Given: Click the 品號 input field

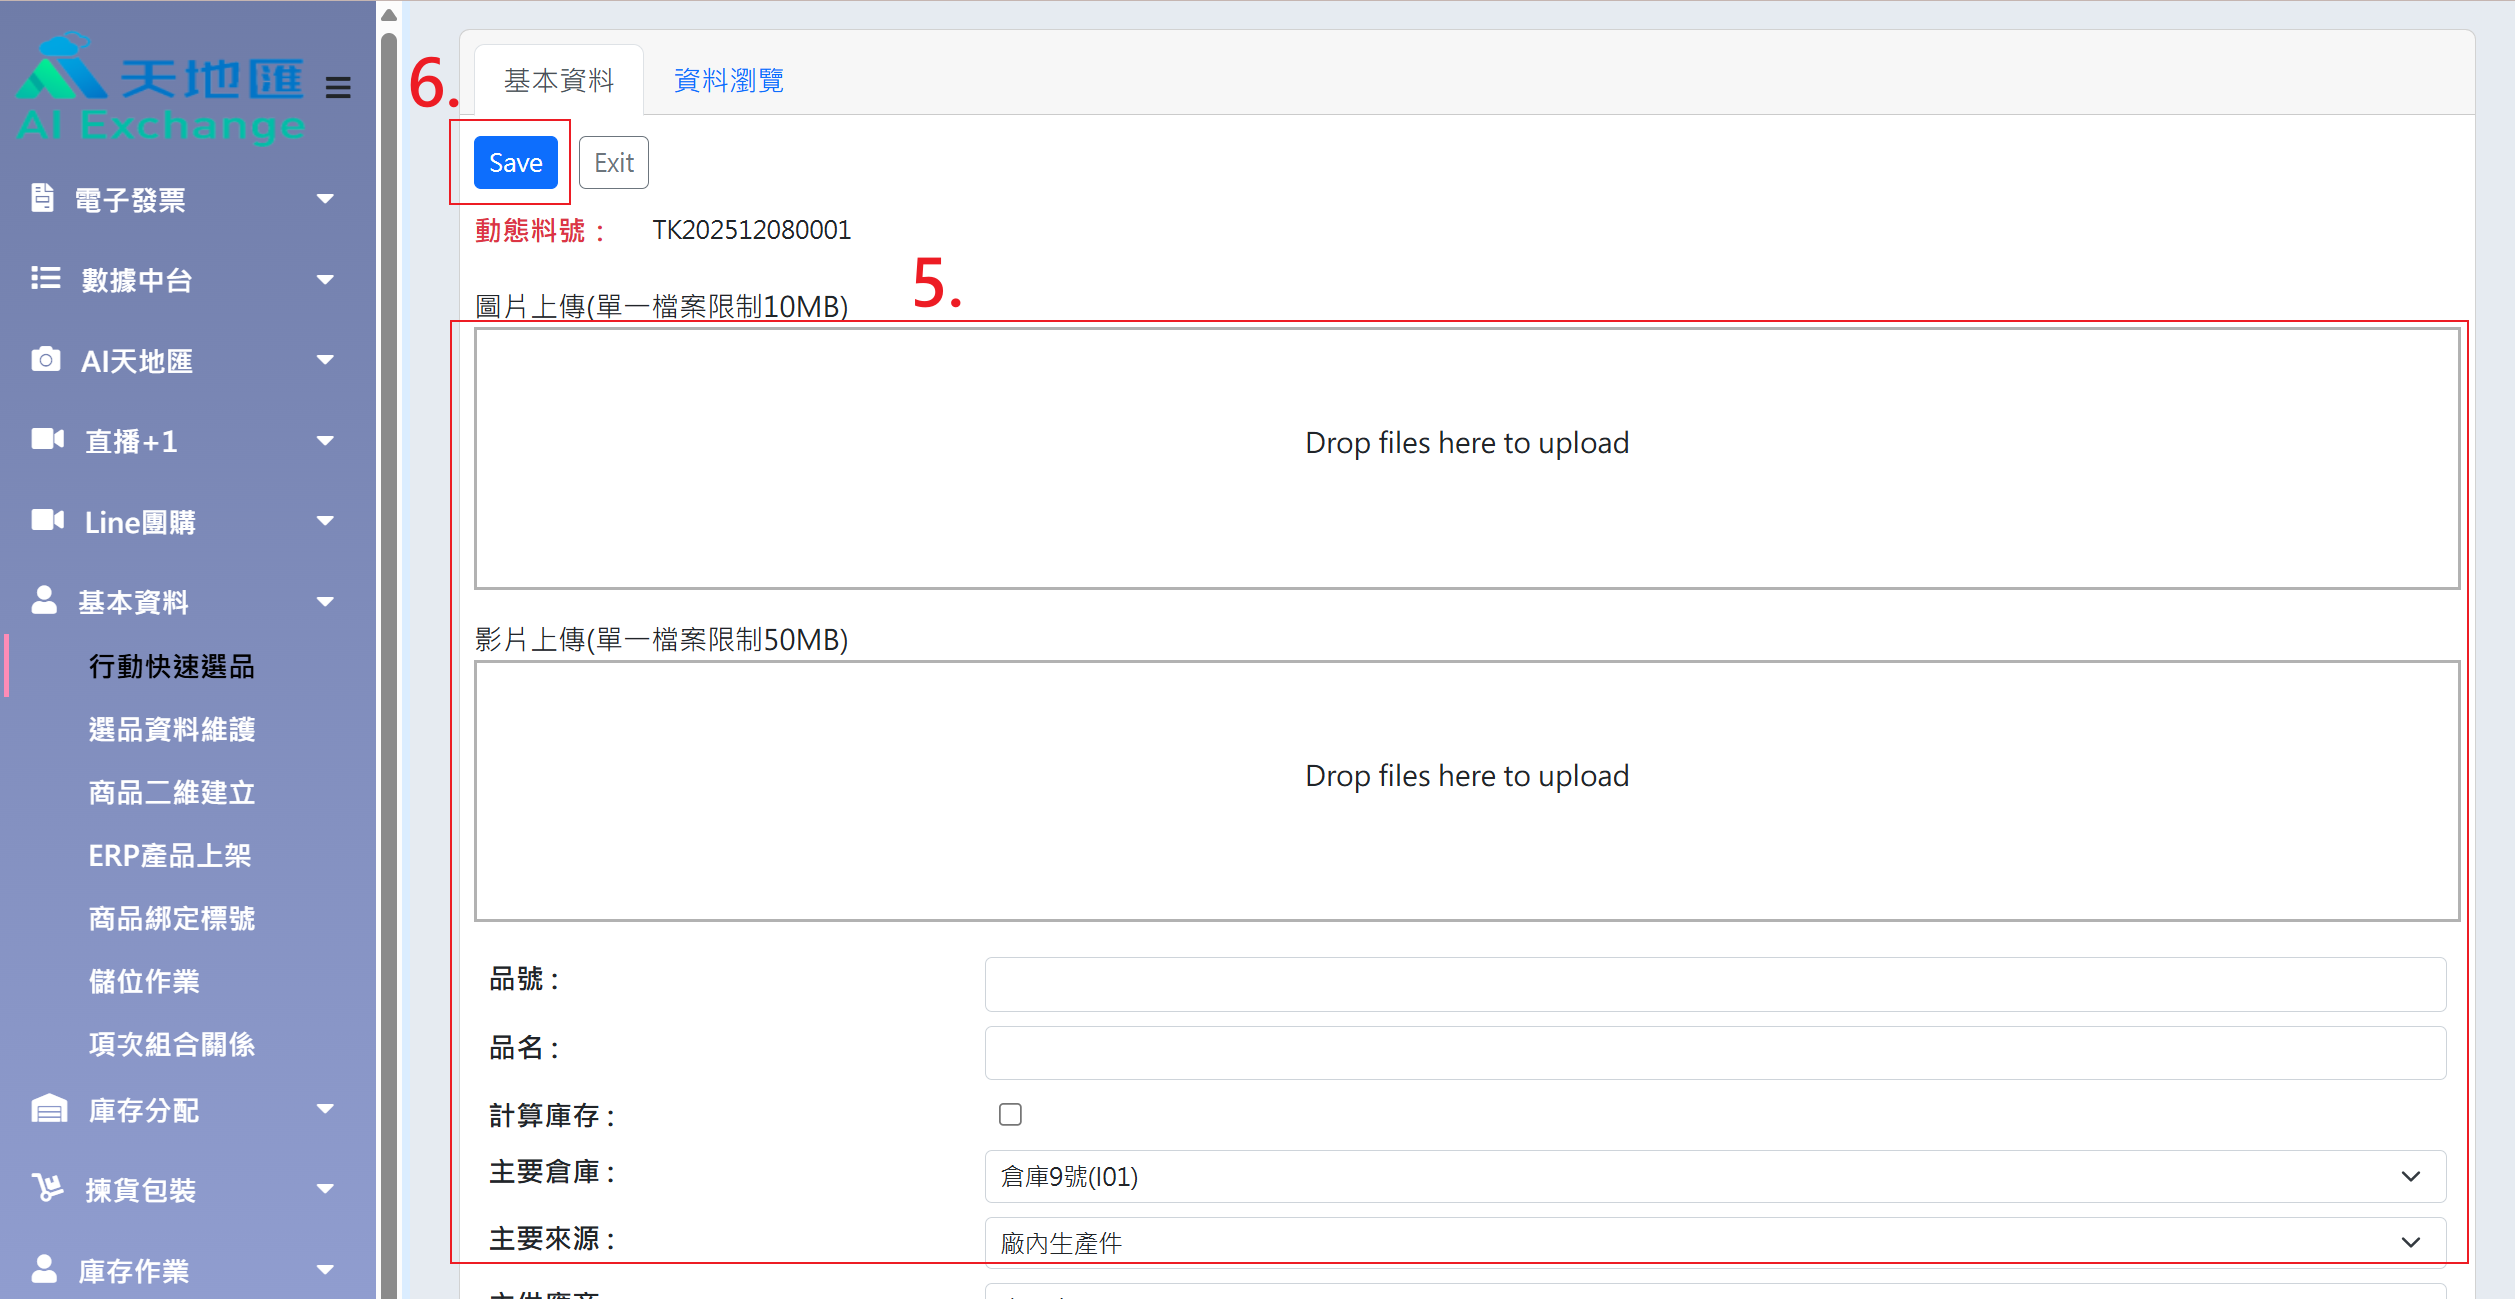Looking at the screenshot, I should pos(1714,984).
